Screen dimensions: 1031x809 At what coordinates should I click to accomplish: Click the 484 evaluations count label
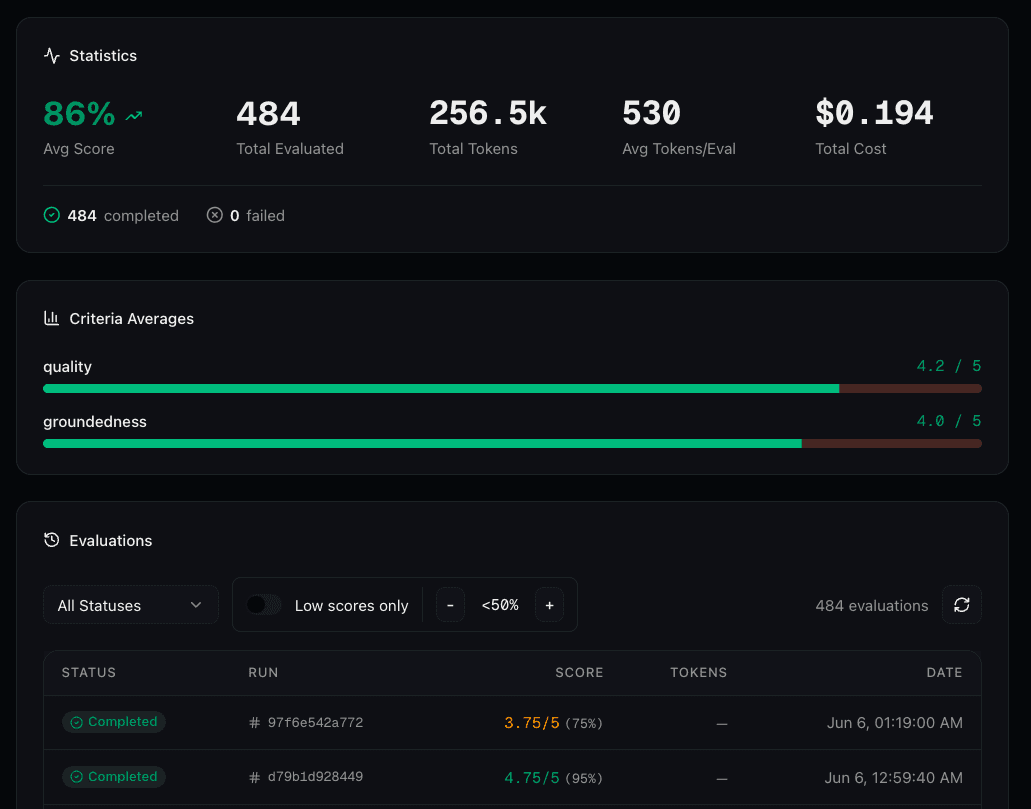tap(872, 606)
